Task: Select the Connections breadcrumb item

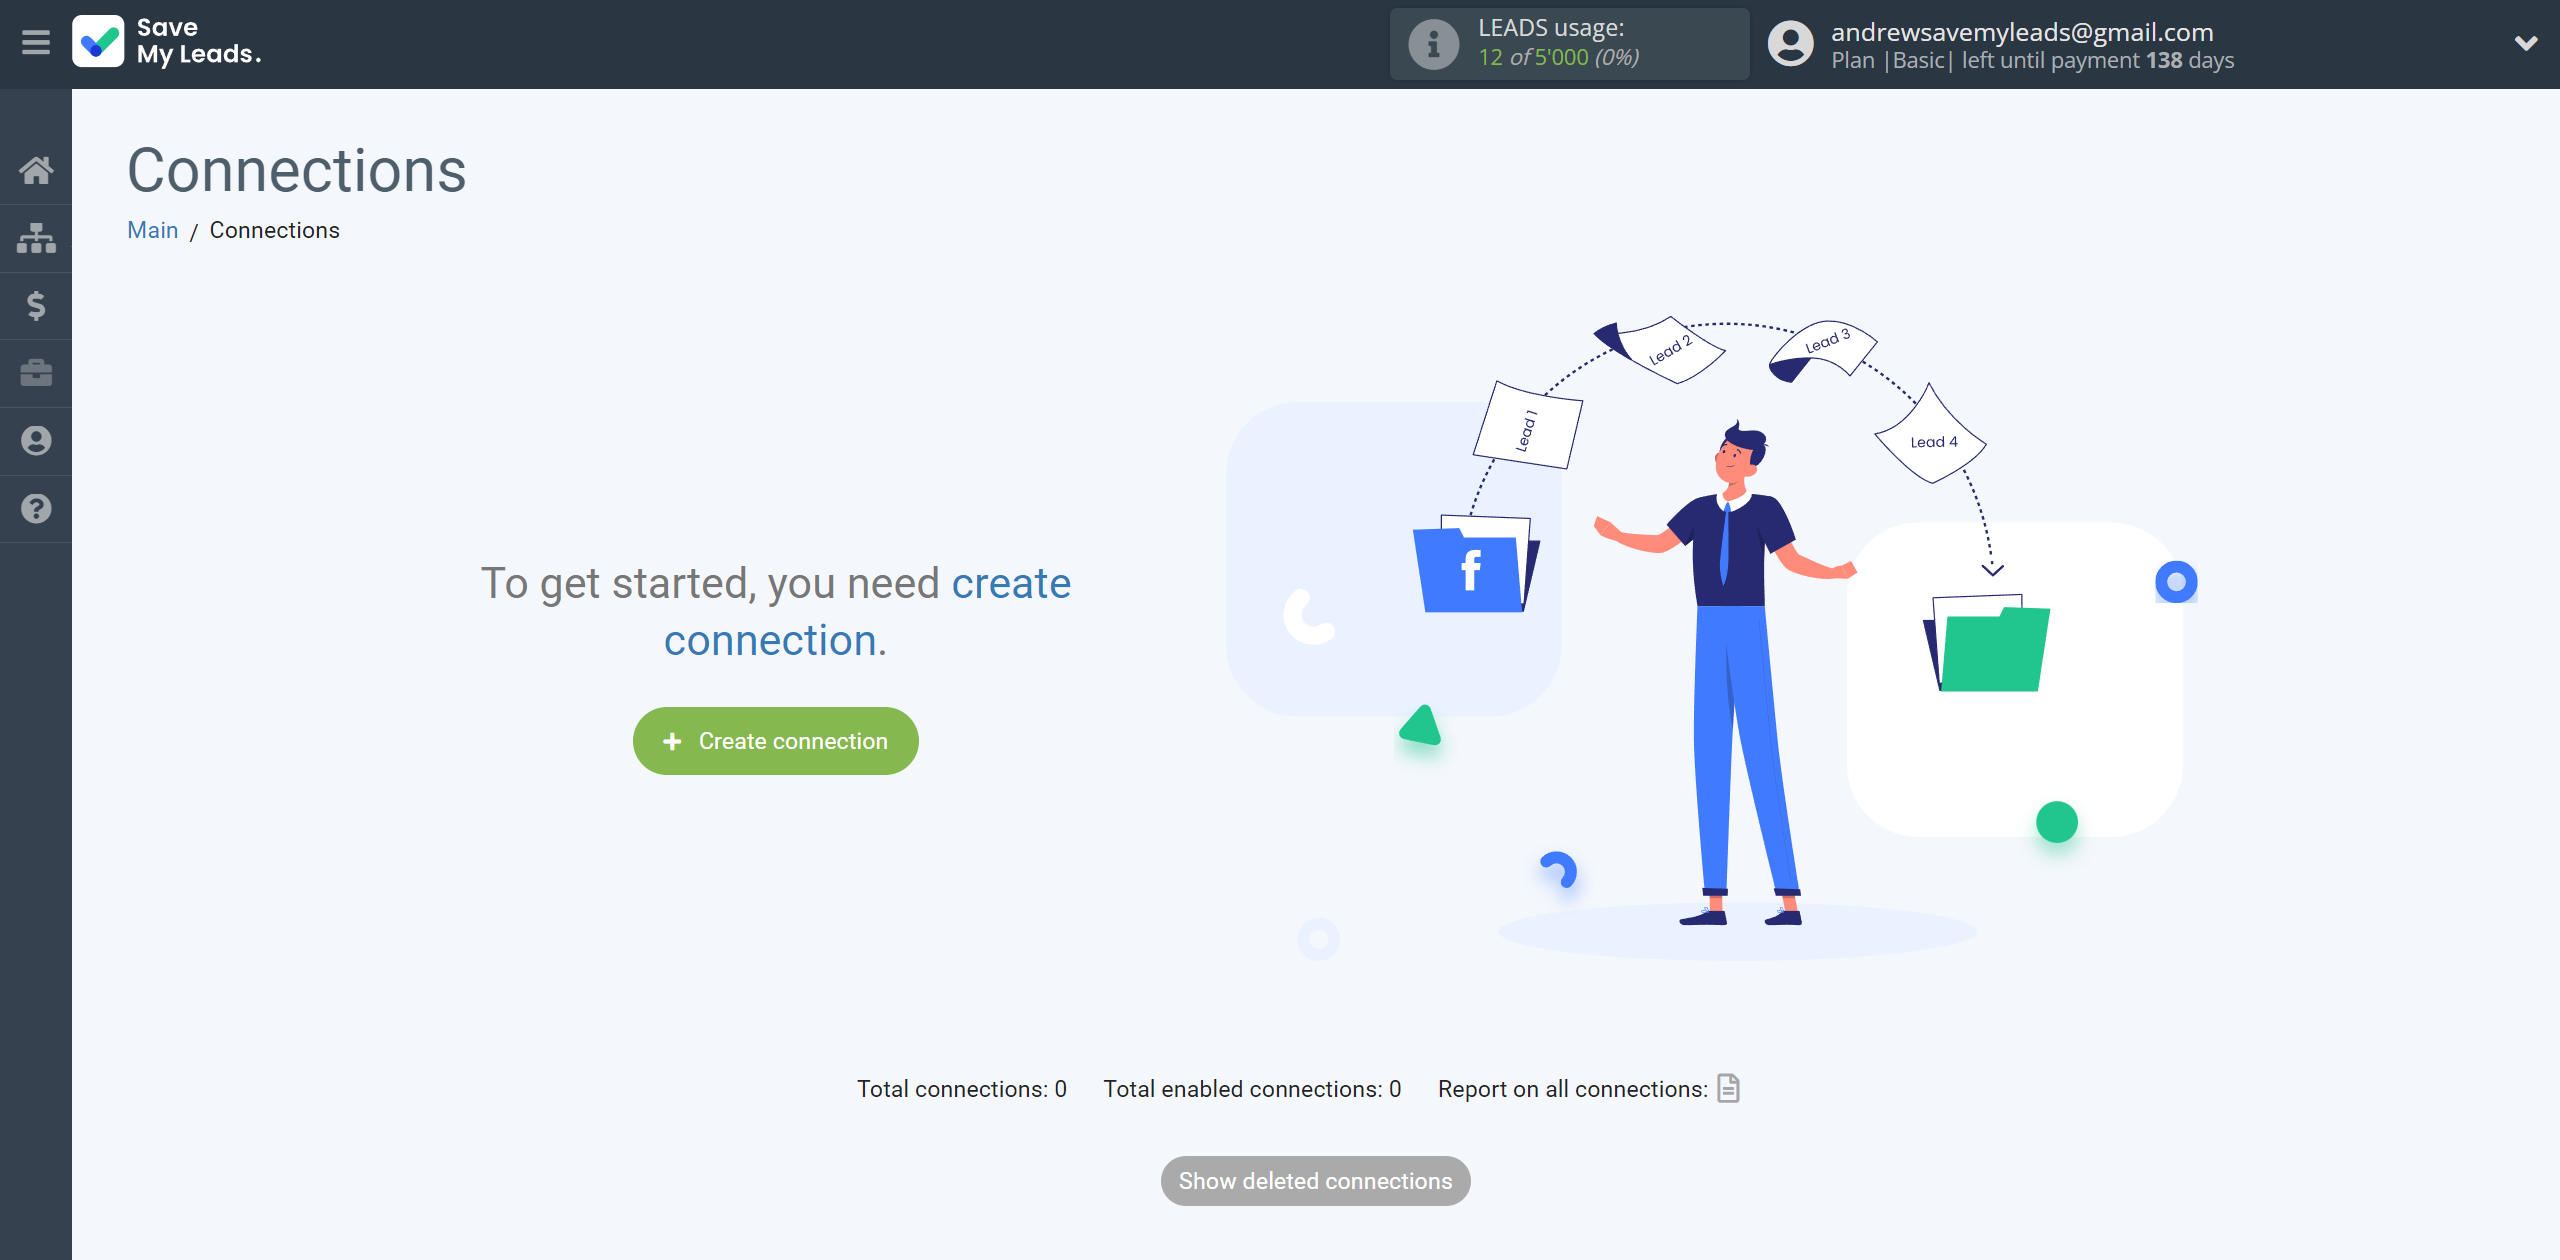Action: click(x=274, y=230)
